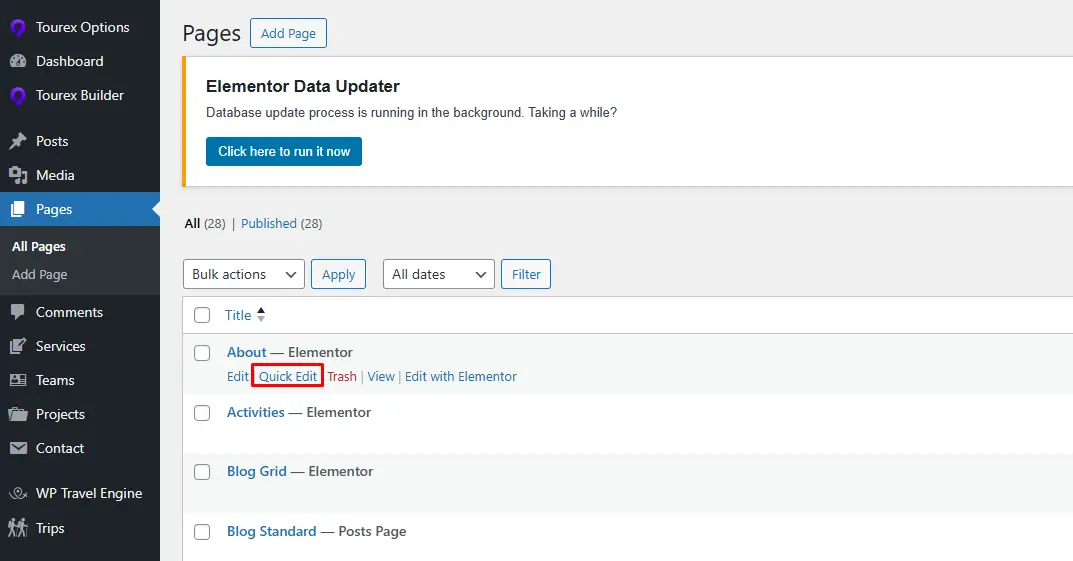Viewport: 1073px width, 561px height.
Task: Click the Projects folder icon
Action: point(18,414)
